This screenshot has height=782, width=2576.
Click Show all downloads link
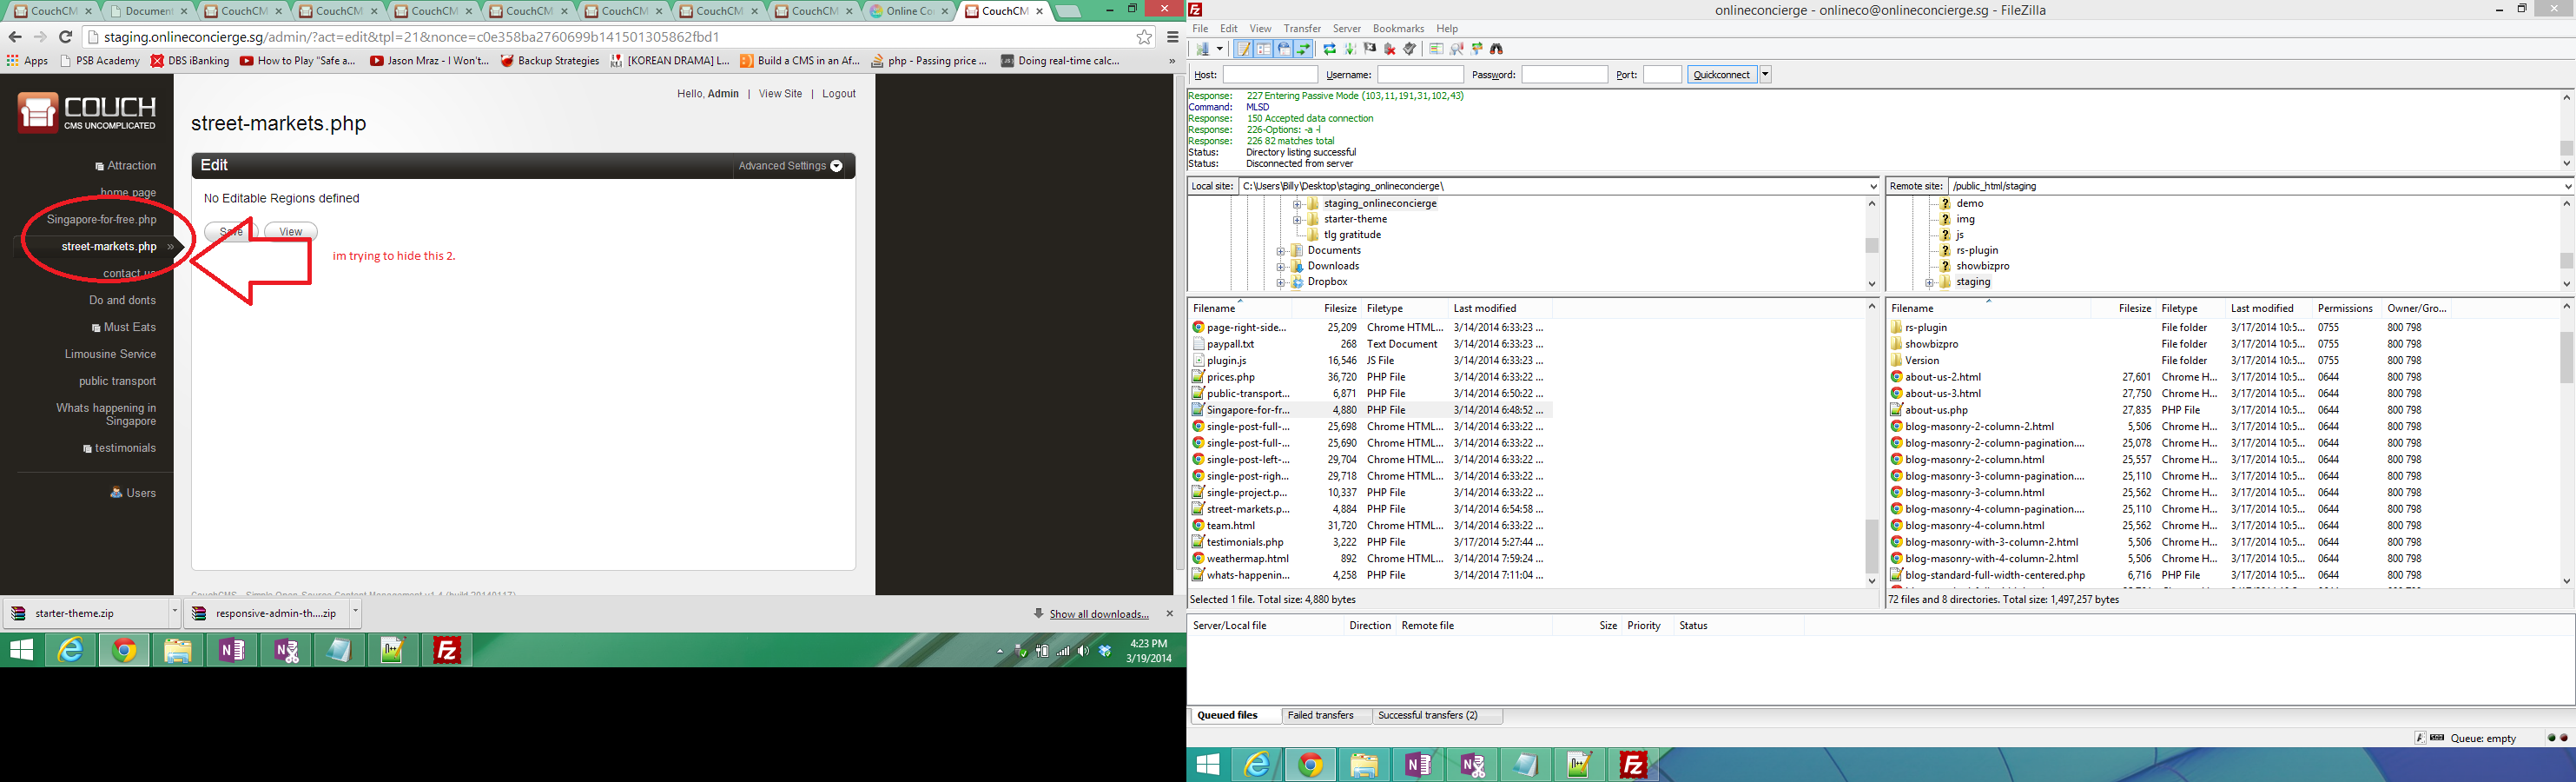click(x=1099, y=614)
